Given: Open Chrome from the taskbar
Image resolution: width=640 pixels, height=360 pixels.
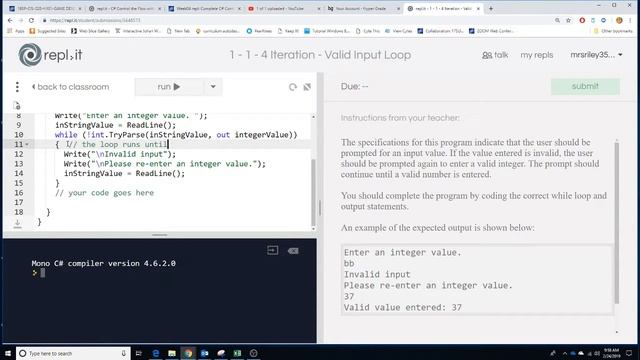Looking at the screenshot, I should pyautogui.click(x=188, y=353).
